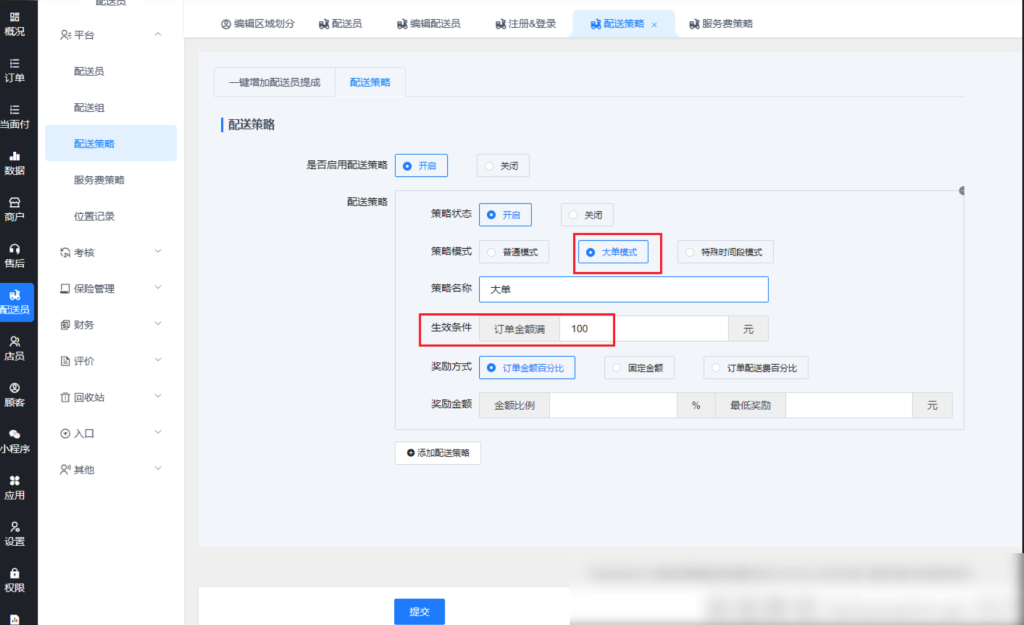Expand the 保险管理 menu section
This screenshot has width=1024, height=625.
110,288
